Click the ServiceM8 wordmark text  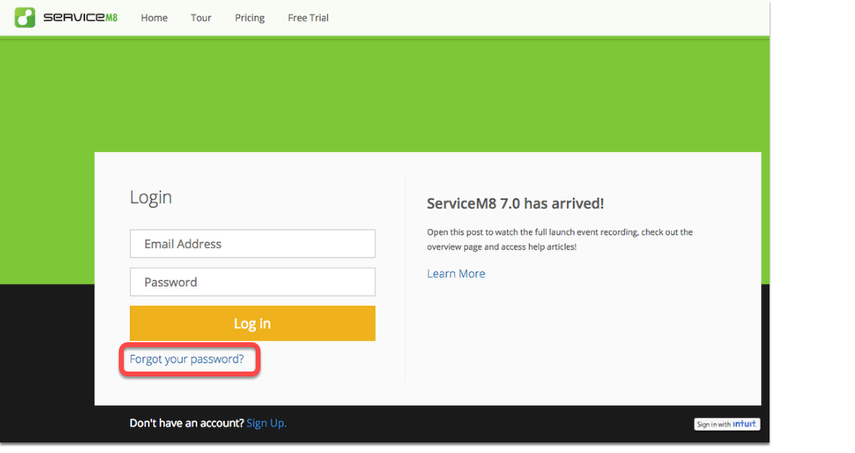tap(80, 17)
